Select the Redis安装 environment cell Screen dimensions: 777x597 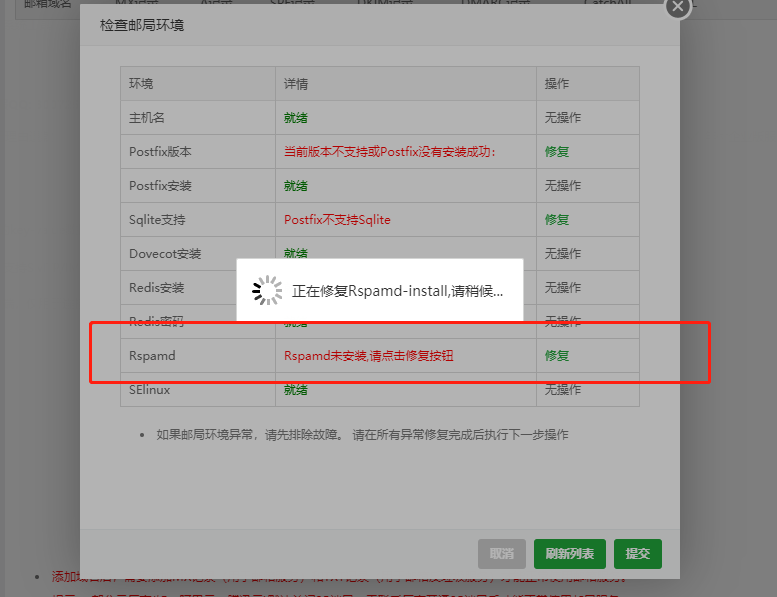[198, 287]
